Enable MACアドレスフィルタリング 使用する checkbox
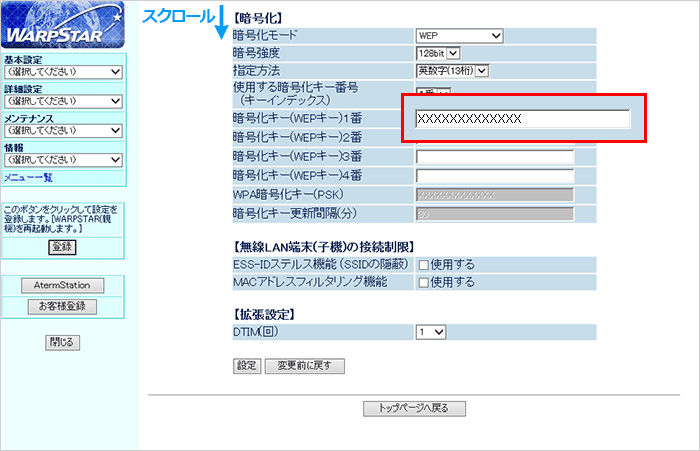700x451 pixels. pyautogui.click(x=423, y=283)
